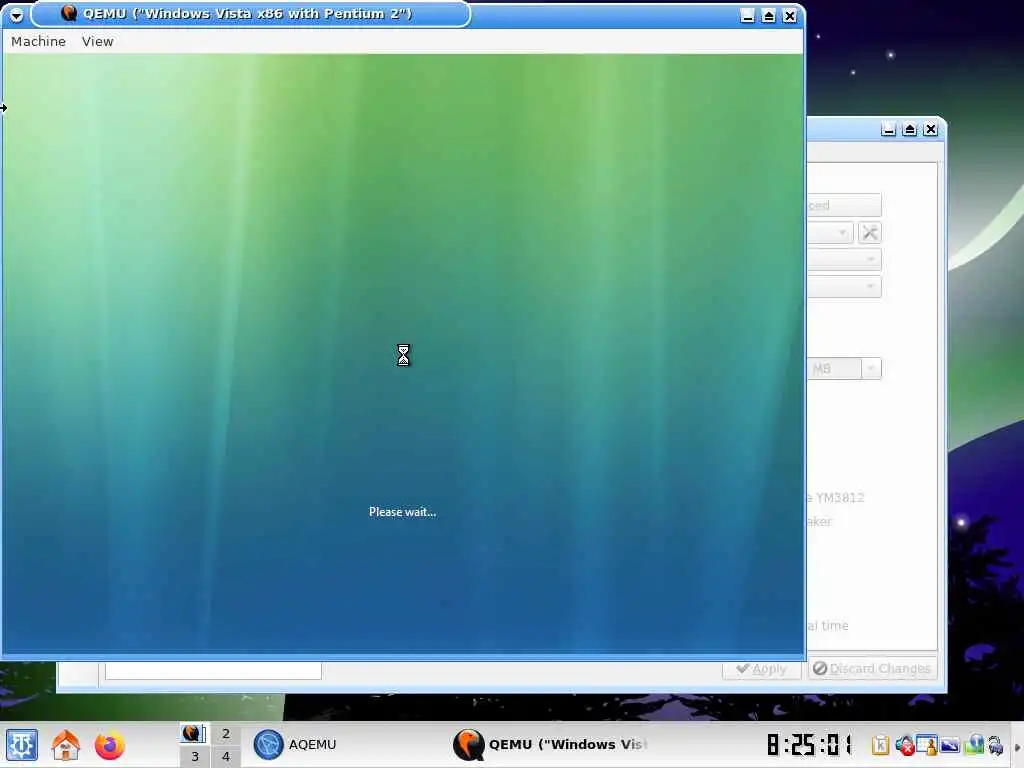Click the tools icon in AQEMU window
1024x768 pixels.
tap(869, 232)
